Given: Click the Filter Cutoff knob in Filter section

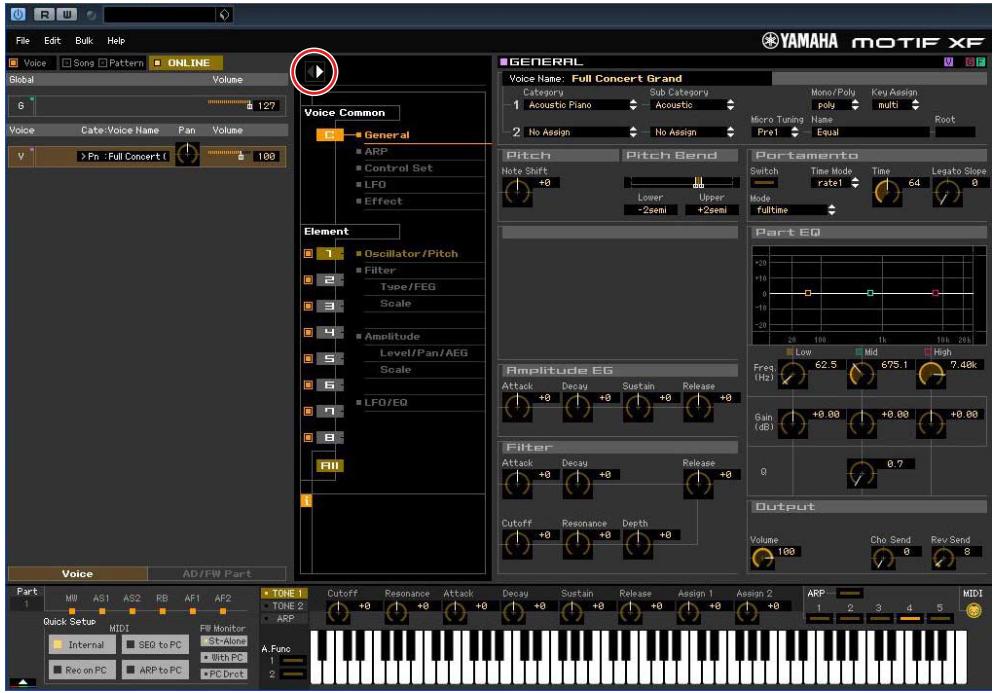Looking at the screenshot, I should (x=517, y=544).
